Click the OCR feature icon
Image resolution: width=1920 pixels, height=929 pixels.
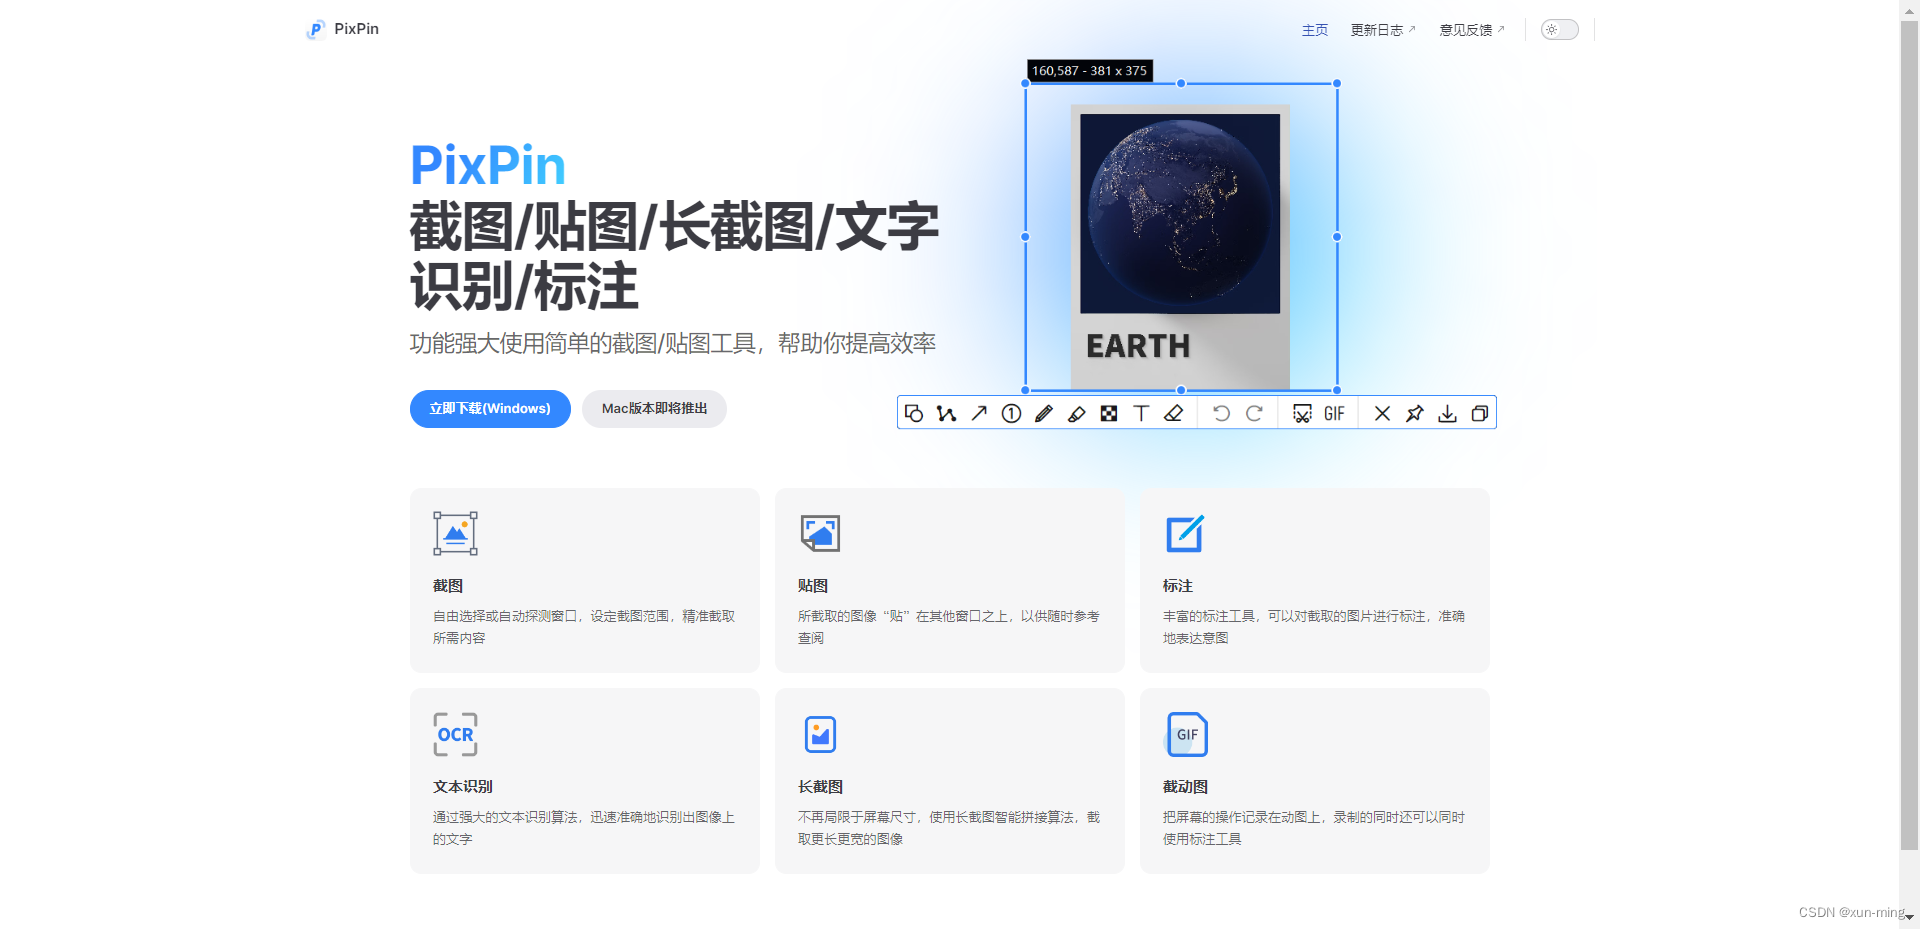(455, 734)
